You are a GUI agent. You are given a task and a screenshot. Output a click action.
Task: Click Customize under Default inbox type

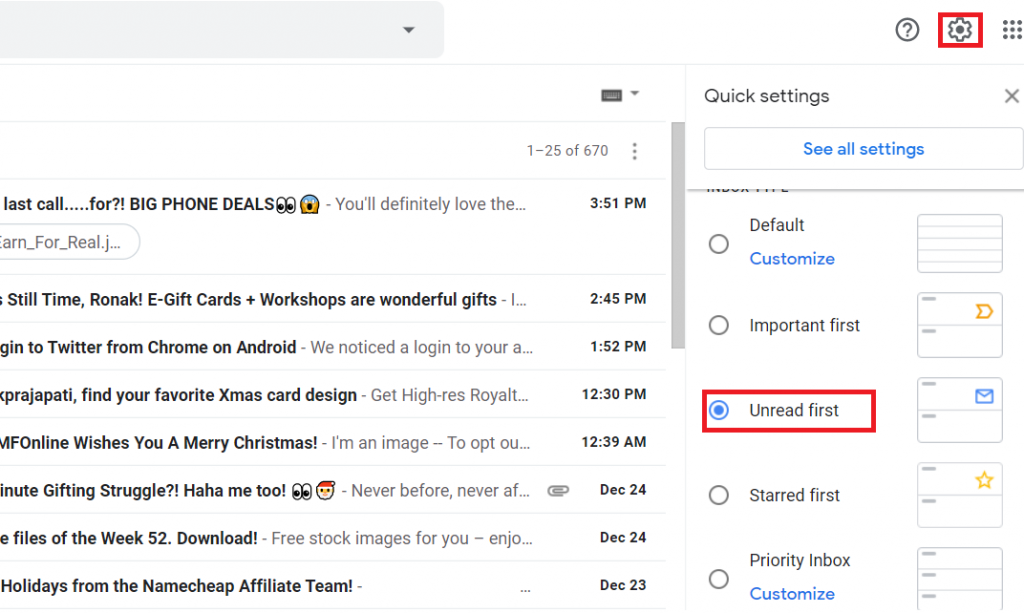(x=791, y=258)
